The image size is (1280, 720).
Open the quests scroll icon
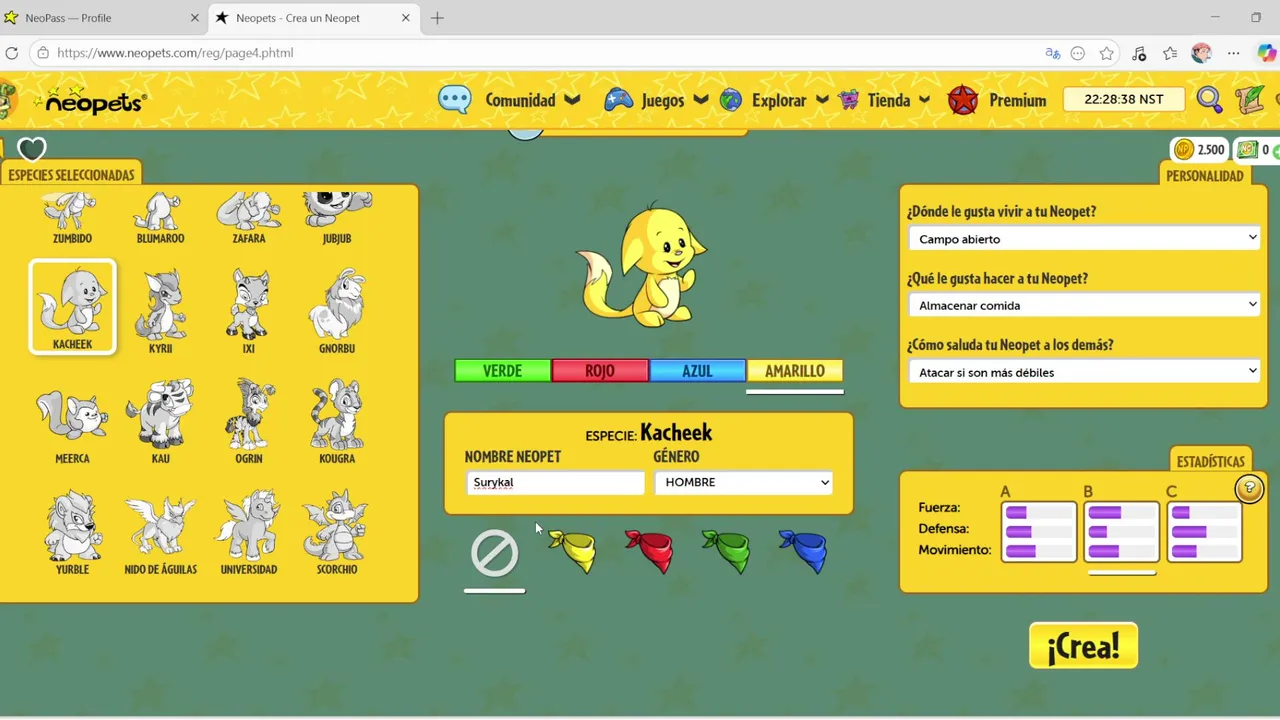[x=1250, y=99]
